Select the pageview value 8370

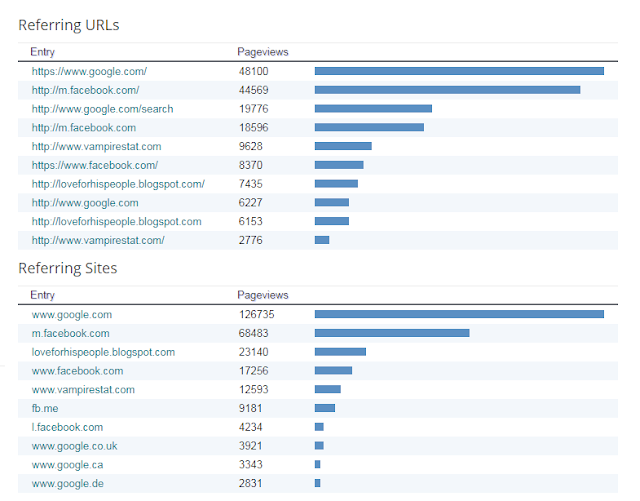click(251, 165)
